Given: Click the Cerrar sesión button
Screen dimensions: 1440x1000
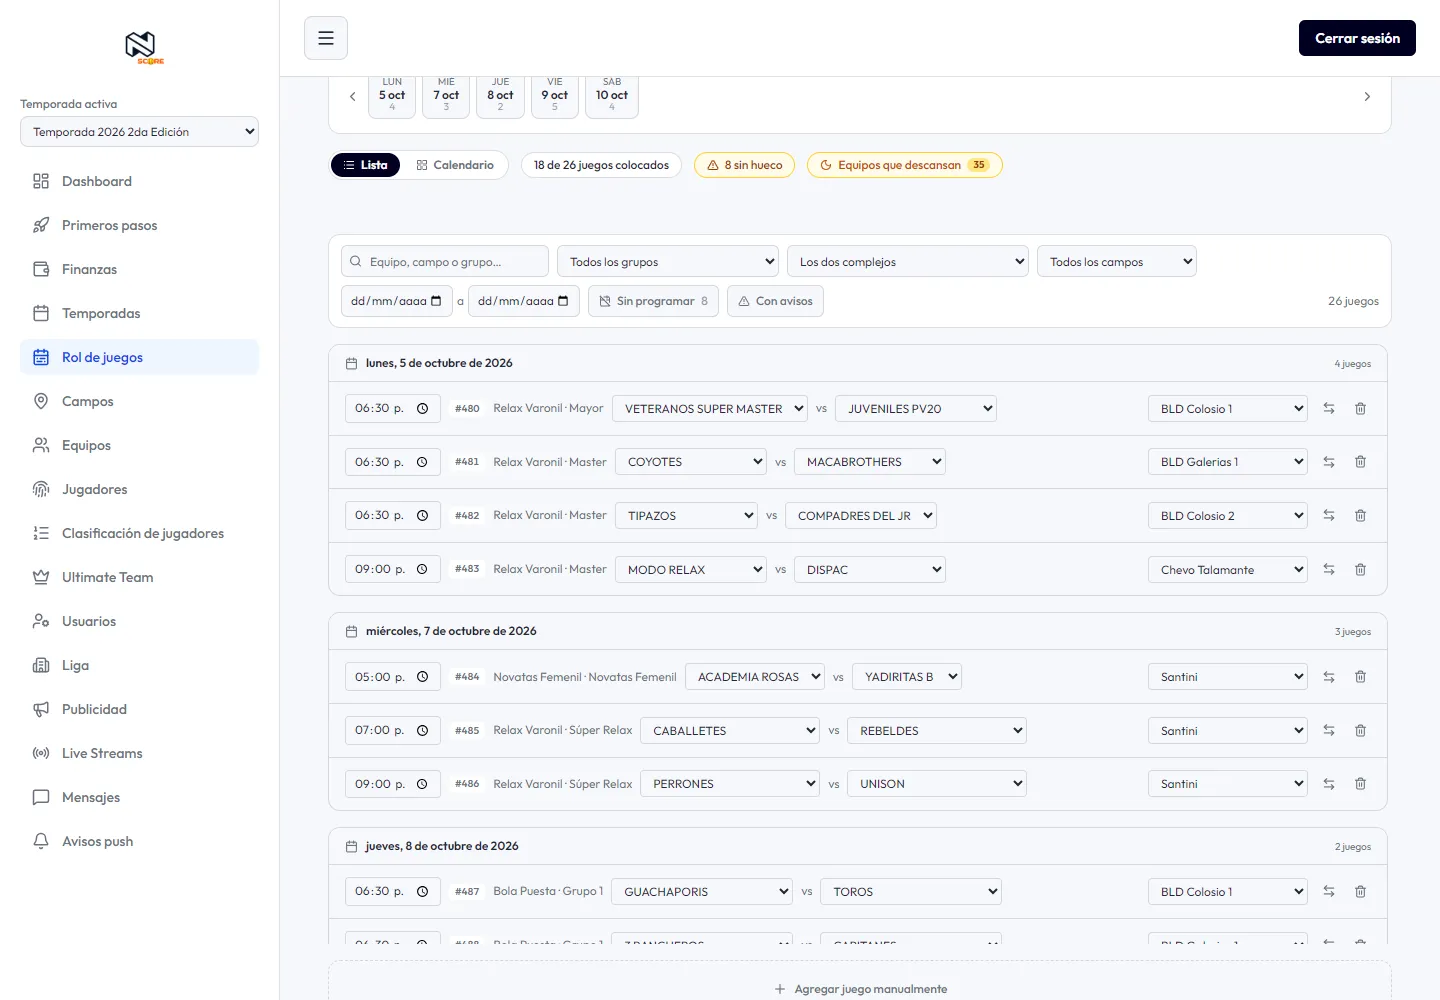Looking at the screenshot, I should coord(1357,38).
